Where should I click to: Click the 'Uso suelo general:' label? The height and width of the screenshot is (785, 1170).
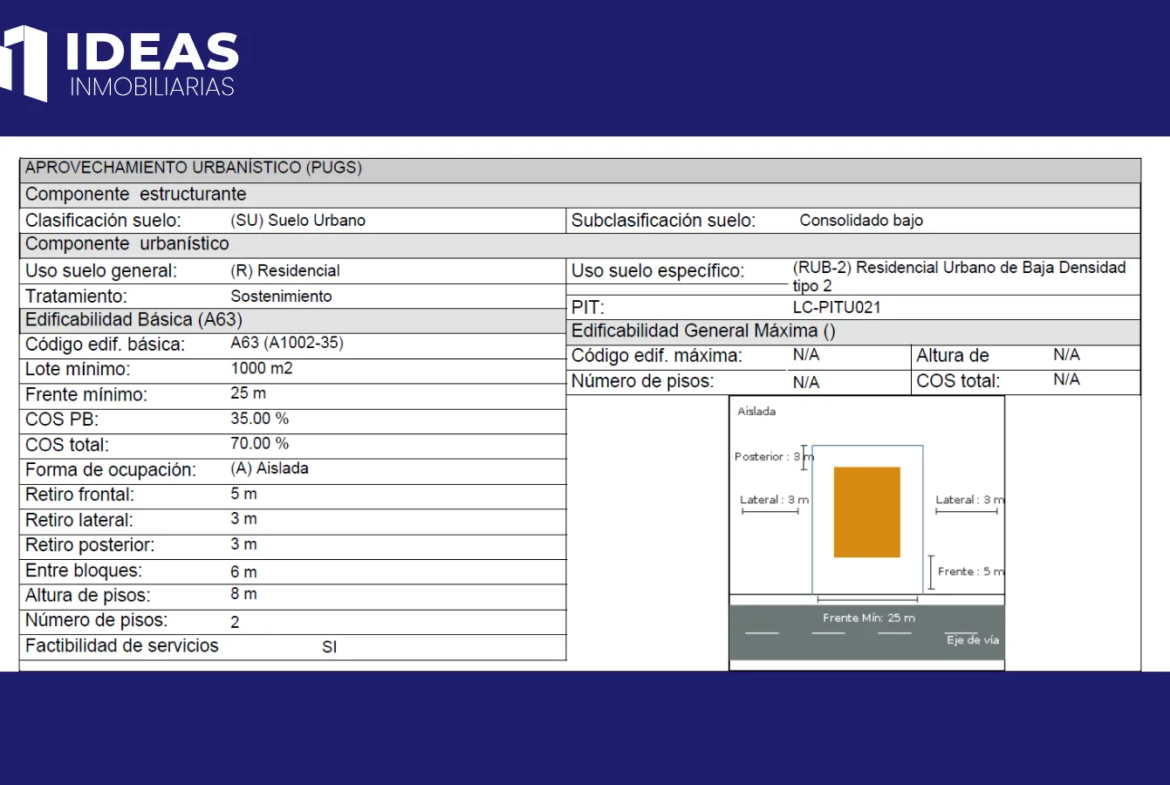click(x=101, y=270)
